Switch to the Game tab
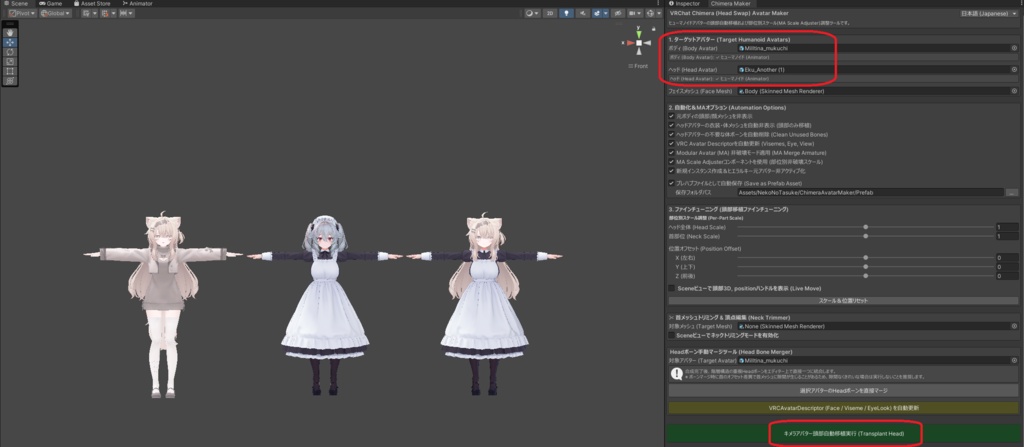 tap(50, 3)
